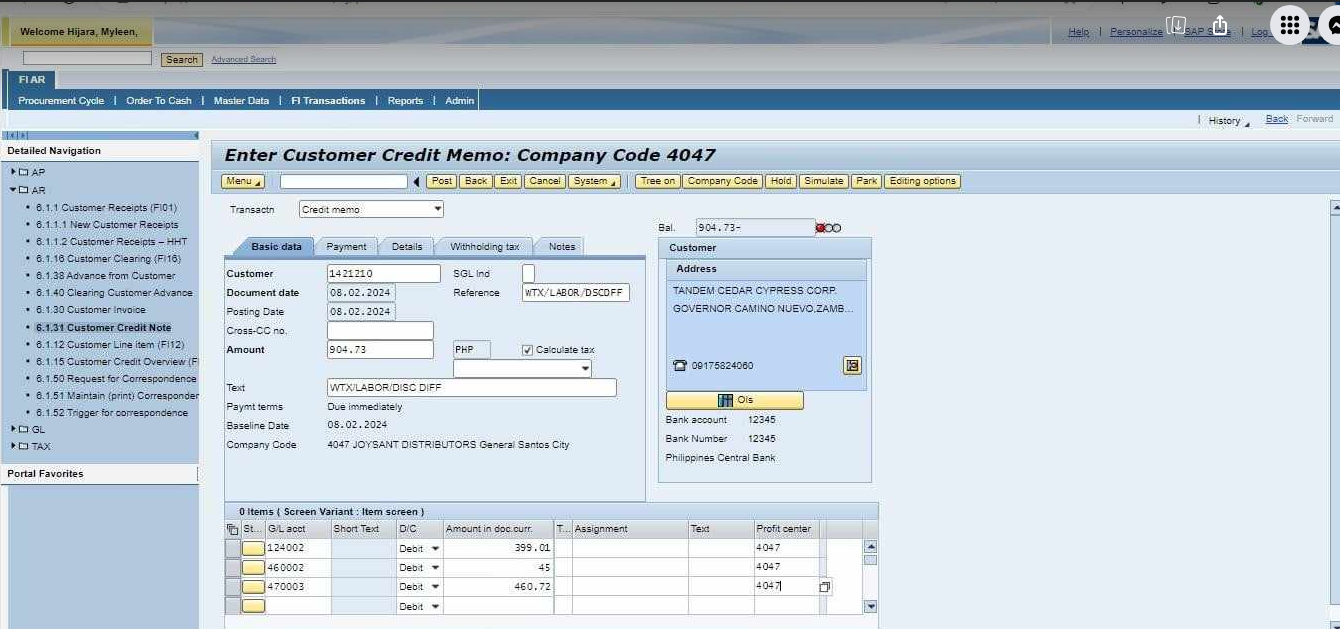Switch to the Notes tab

coord(562,247)
